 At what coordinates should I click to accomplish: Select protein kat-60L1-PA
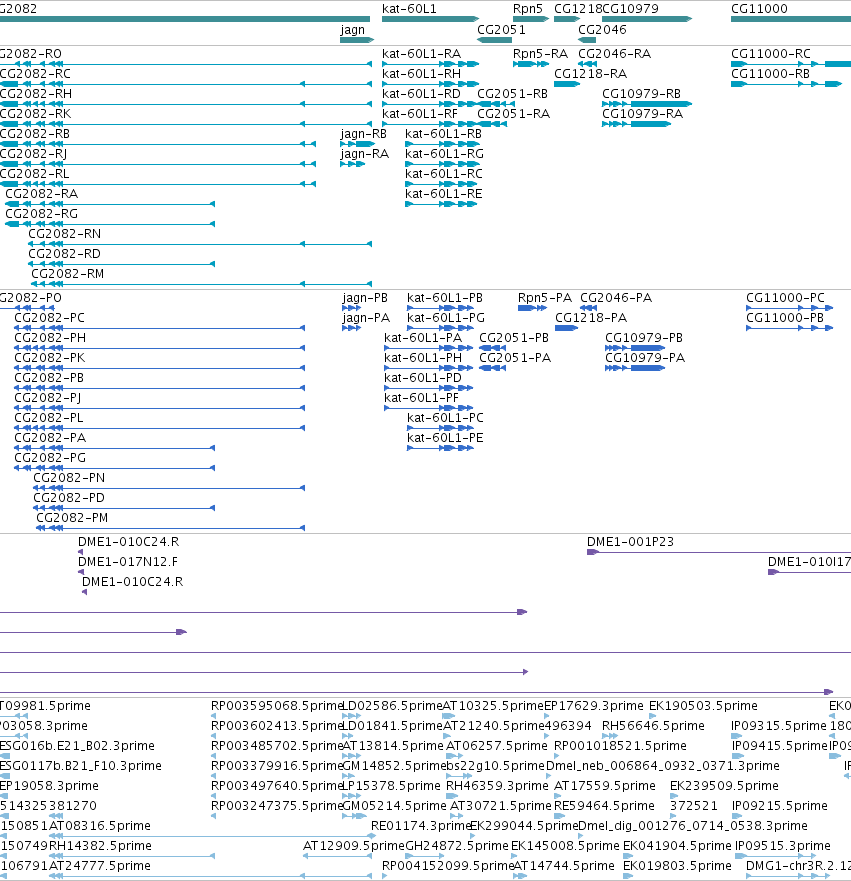423,338
